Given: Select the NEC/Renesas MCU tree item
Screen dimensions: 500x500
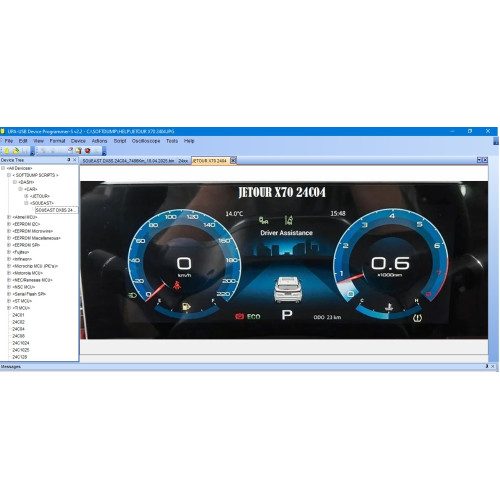Looking at the screenshot, I should [32, 280].
